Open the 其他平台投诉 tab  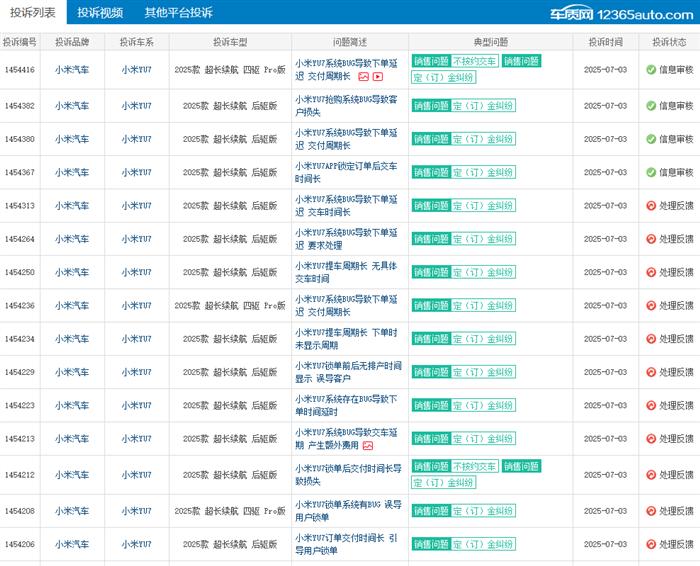[179, 12]
